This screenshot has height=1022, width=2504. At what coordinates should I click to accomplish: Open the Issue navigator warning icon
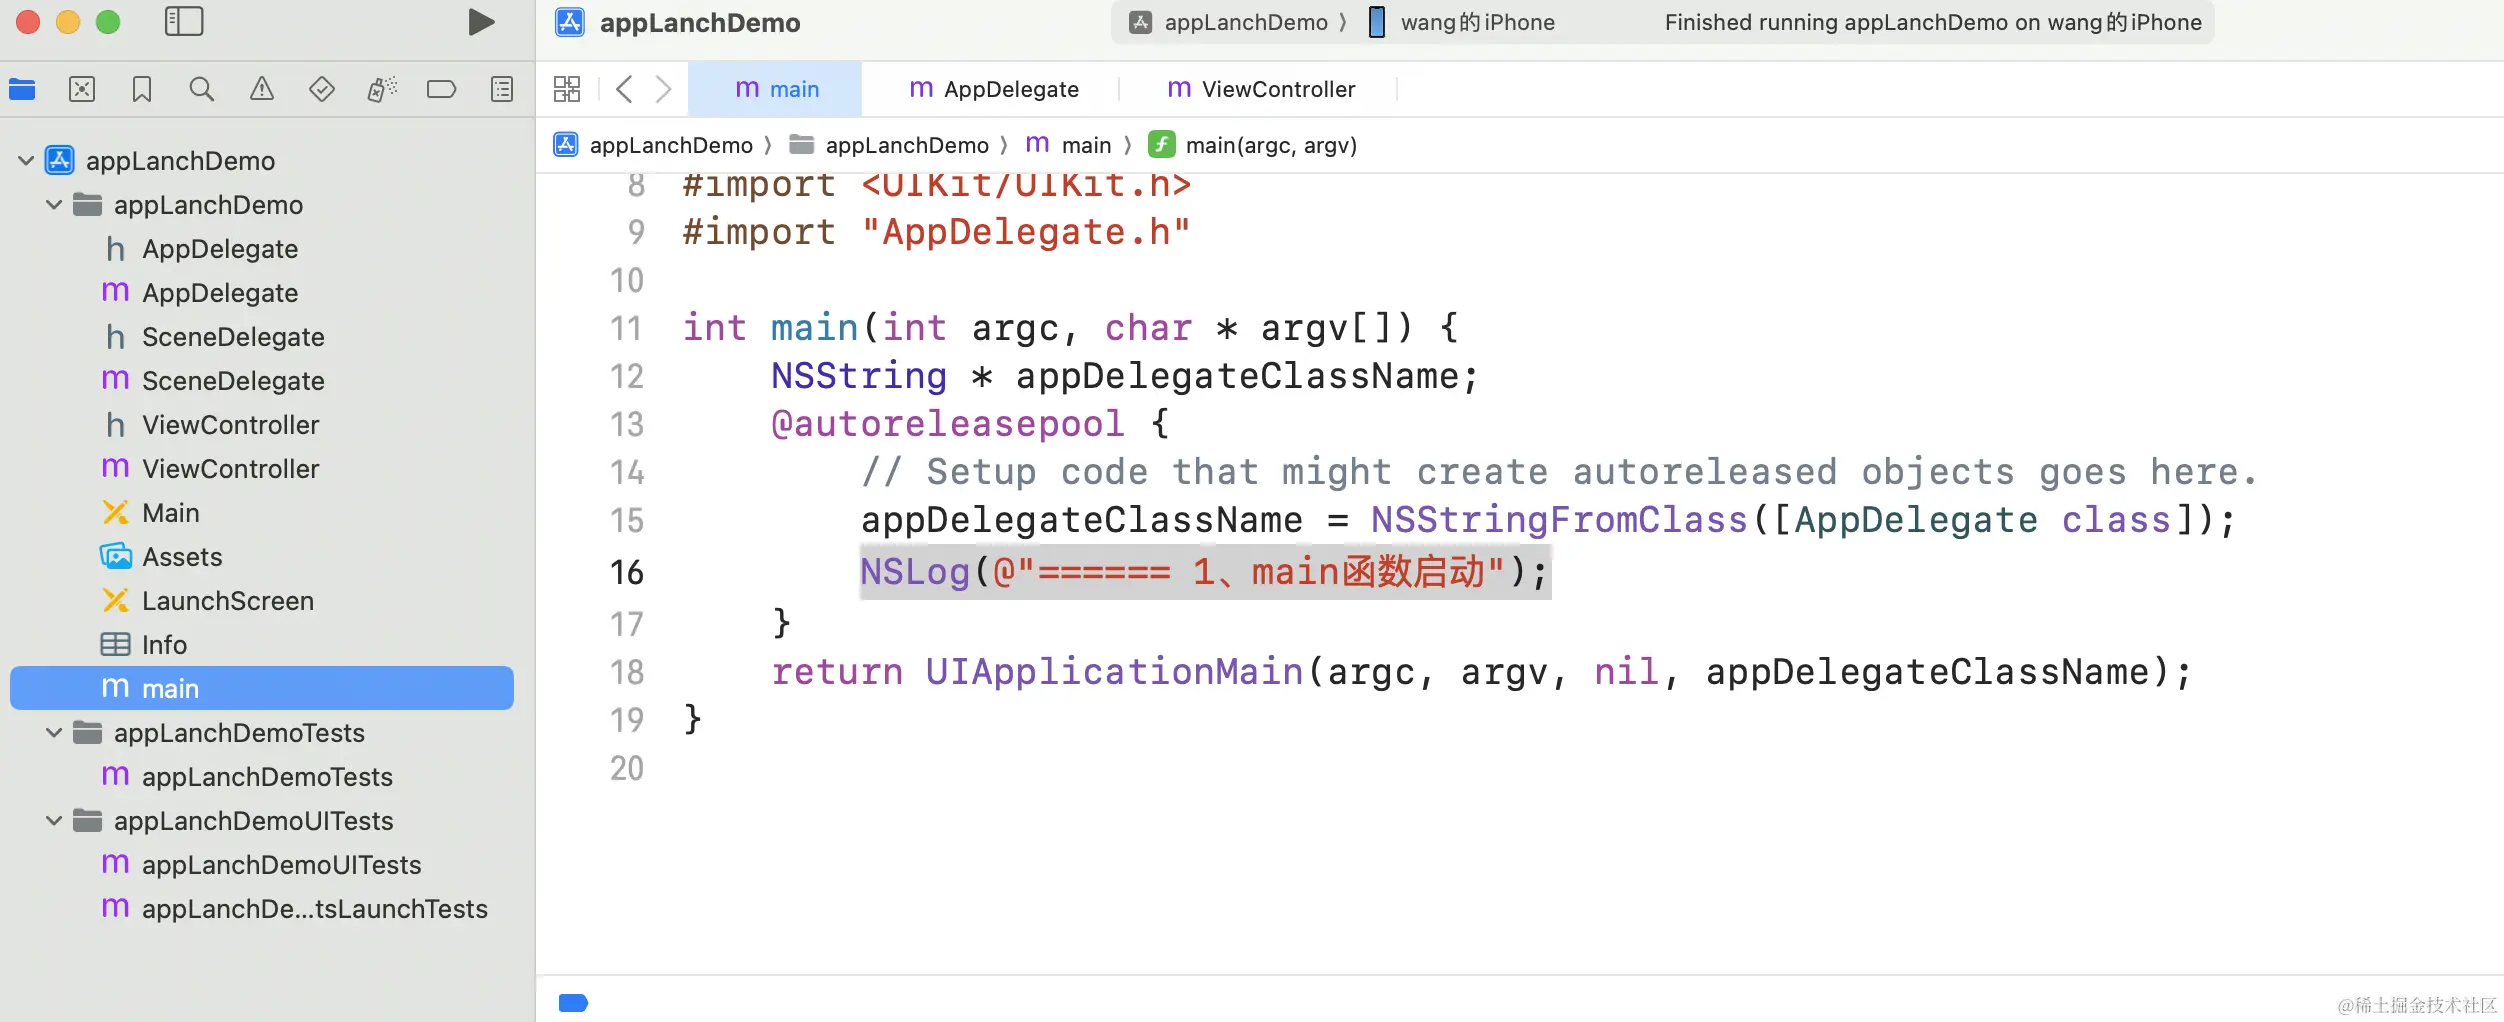click(262, 89)
